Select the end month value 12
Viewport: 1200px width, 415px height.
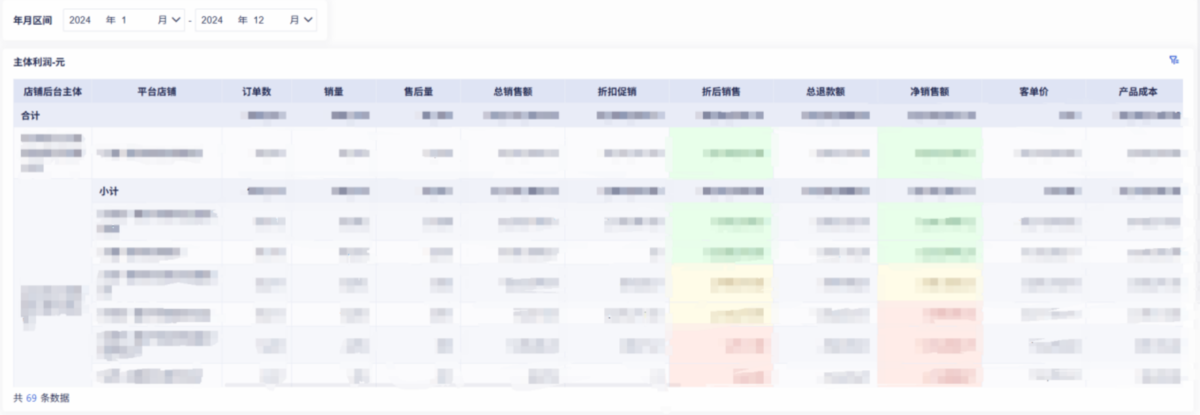258,20
